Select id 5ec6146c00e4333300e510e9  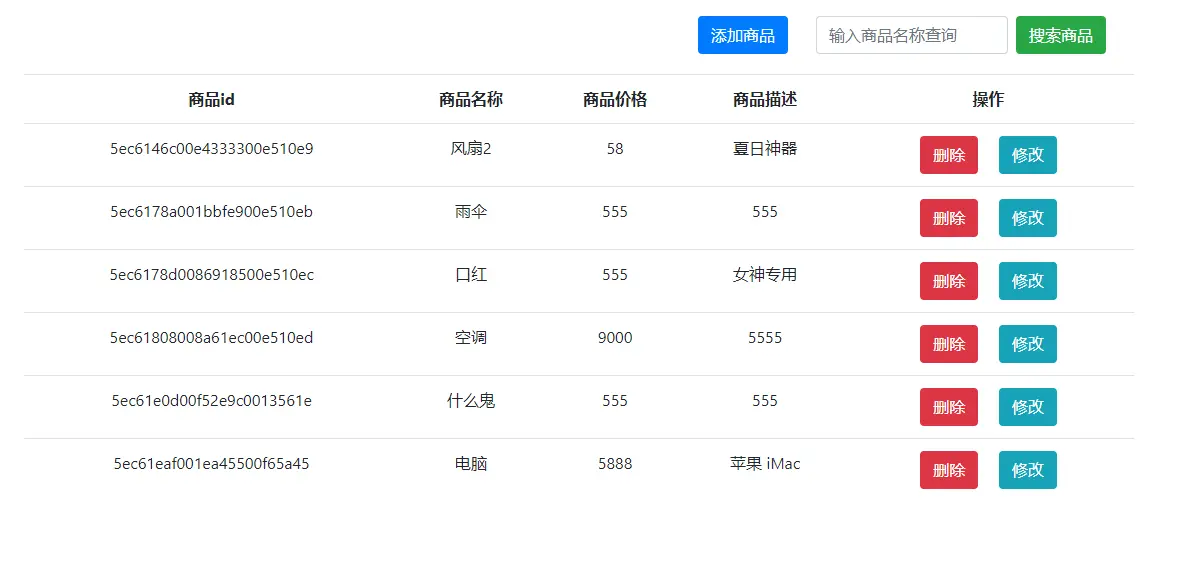coord(211,149)
